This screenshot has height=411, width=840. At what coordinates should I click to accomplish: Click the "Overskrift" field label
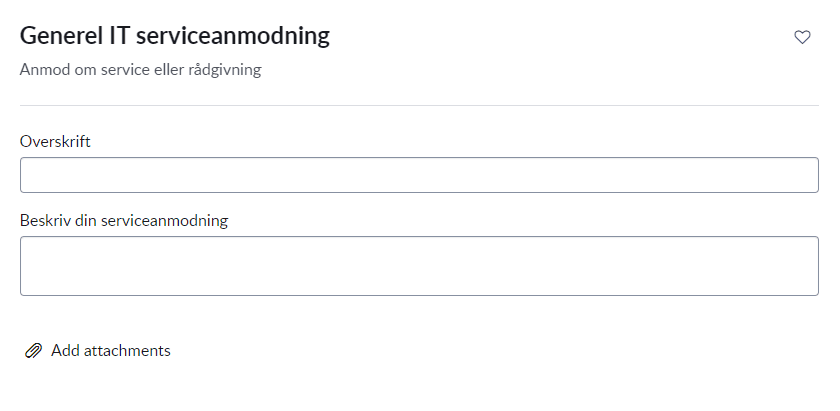[56, 142]
